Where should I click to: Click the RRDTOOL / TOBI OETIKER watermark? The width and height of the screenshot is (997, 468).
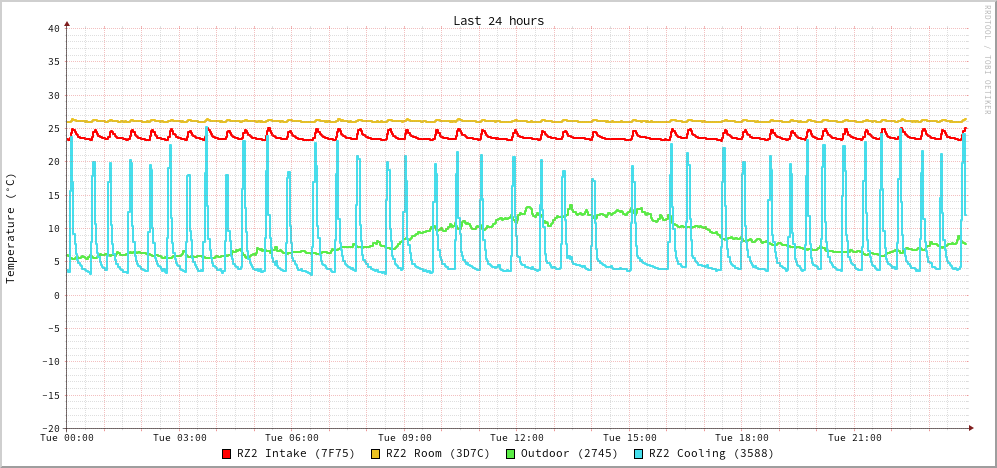point(986,59)
